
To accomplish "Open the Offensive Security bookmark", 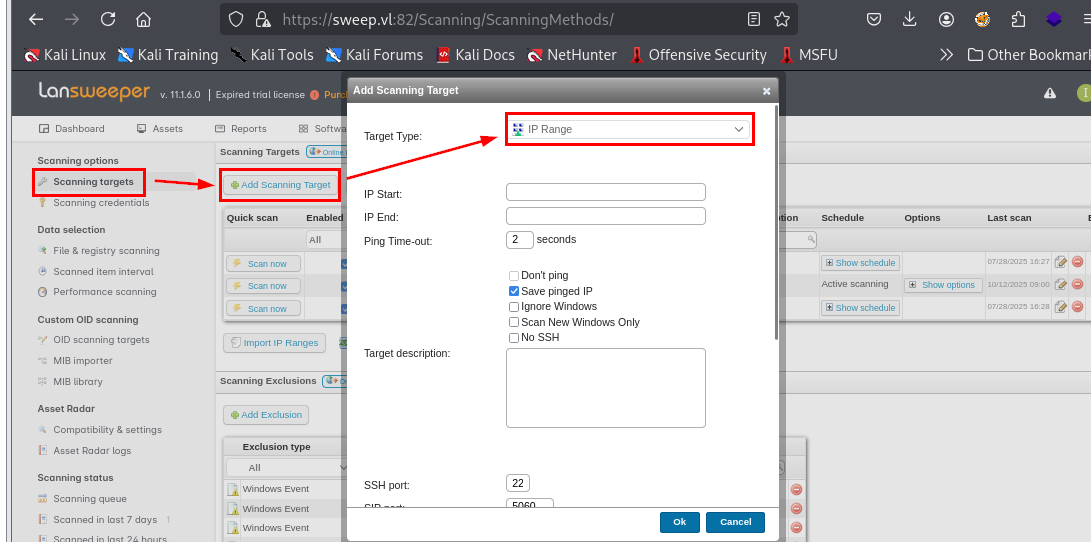I will point(699,54).
